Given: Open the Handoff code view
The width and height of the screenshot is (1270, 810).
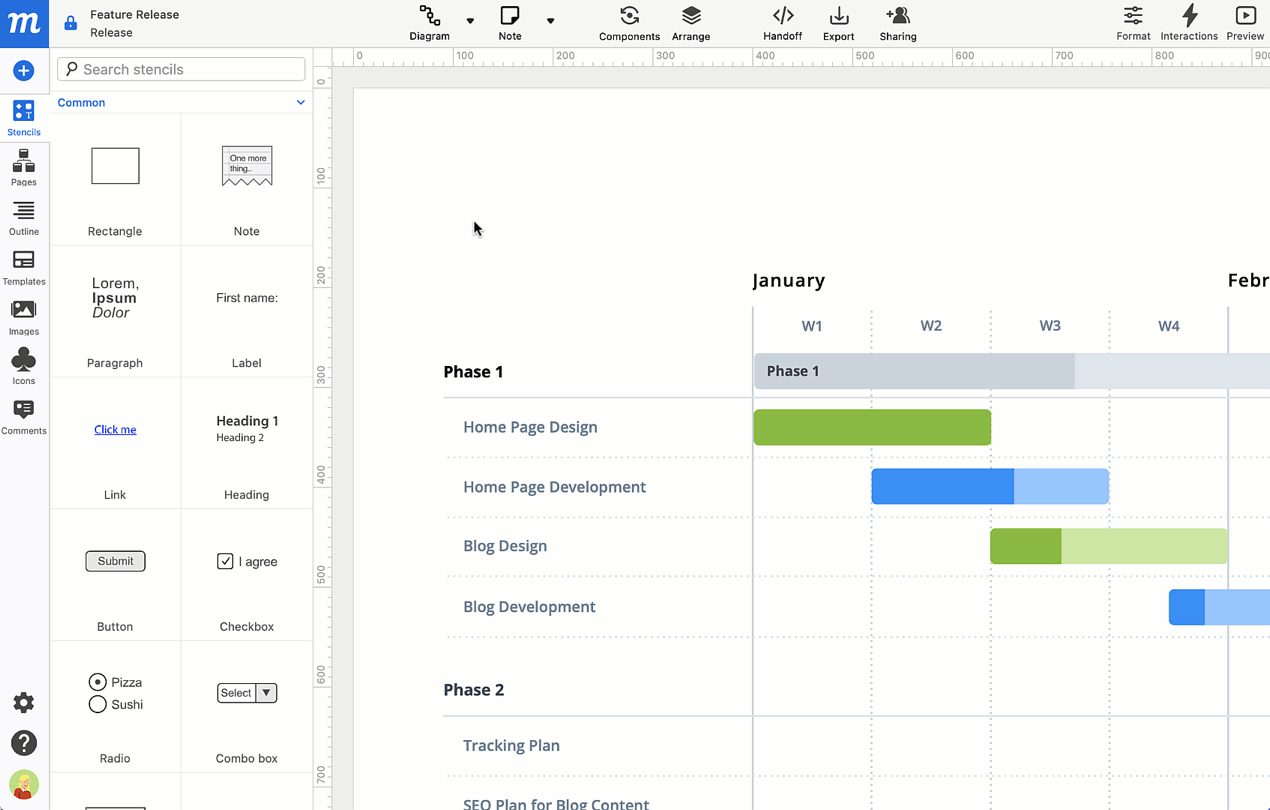Looking at the screenshot, I should coord(782,23).
